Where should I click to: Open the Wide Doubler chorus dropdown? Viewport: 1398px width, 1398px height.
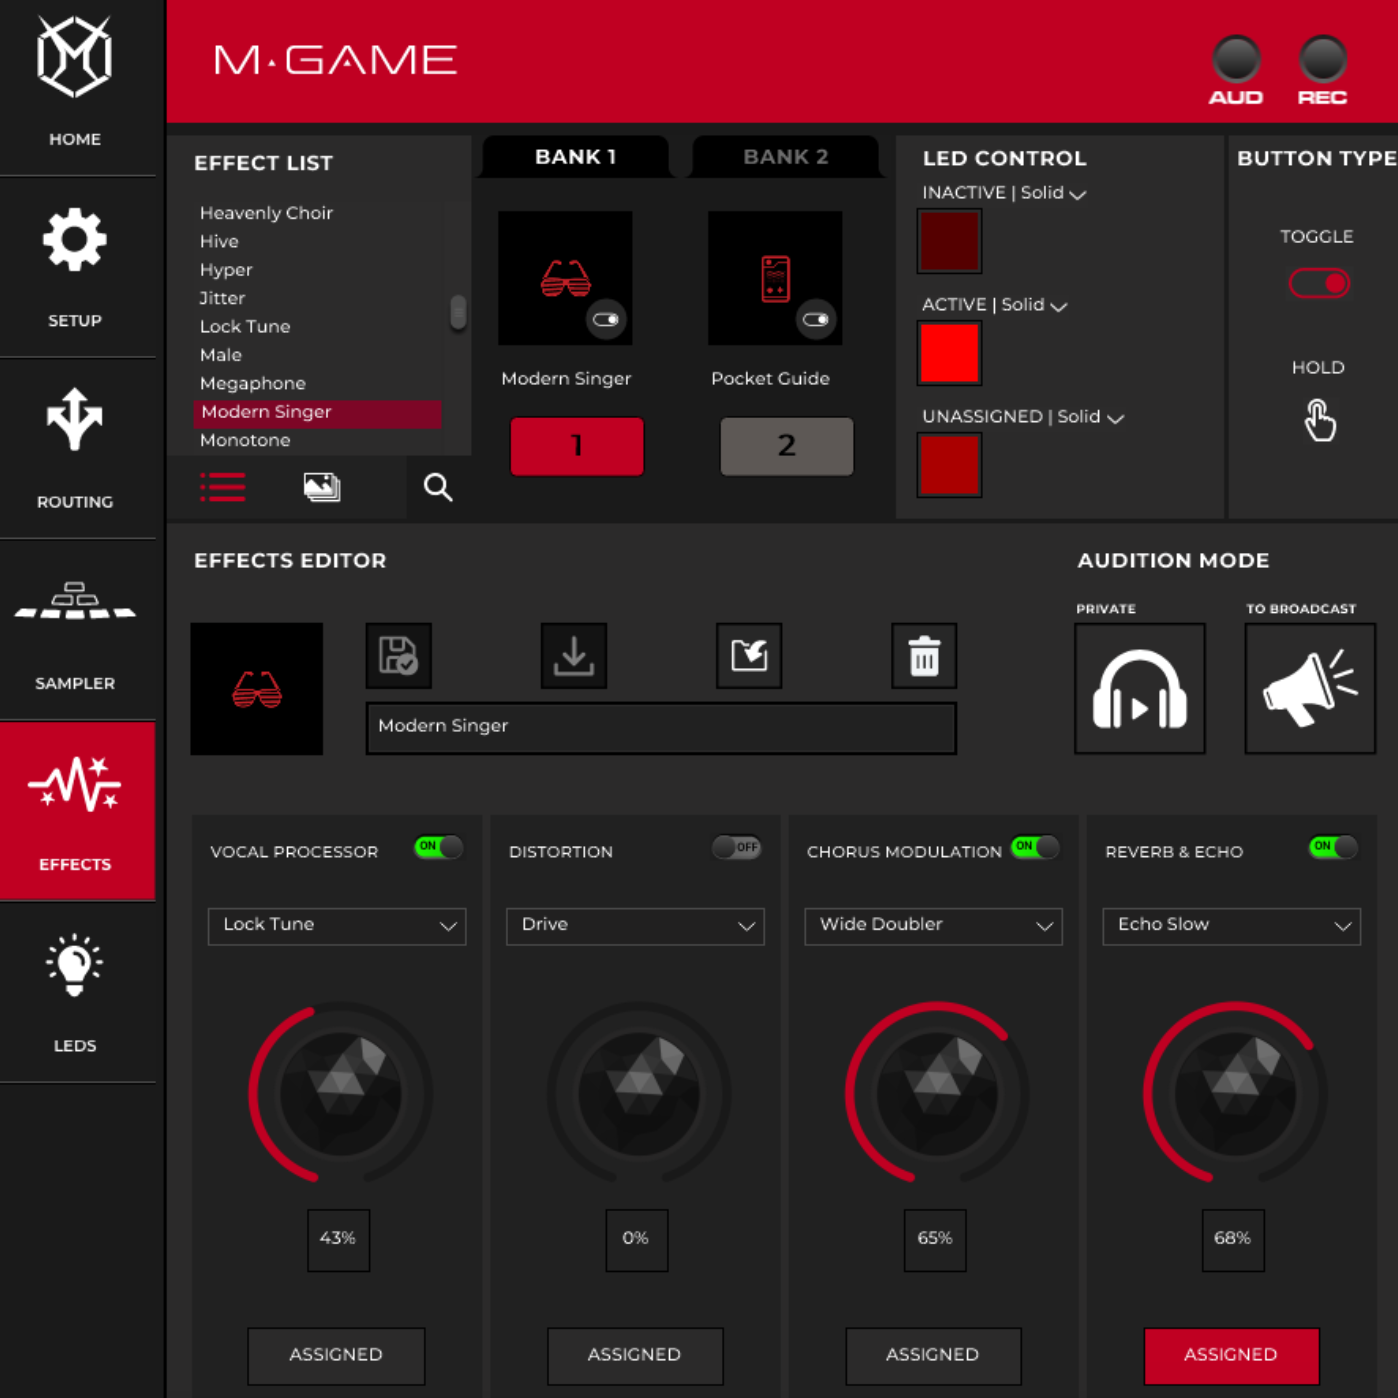(933, 926)
